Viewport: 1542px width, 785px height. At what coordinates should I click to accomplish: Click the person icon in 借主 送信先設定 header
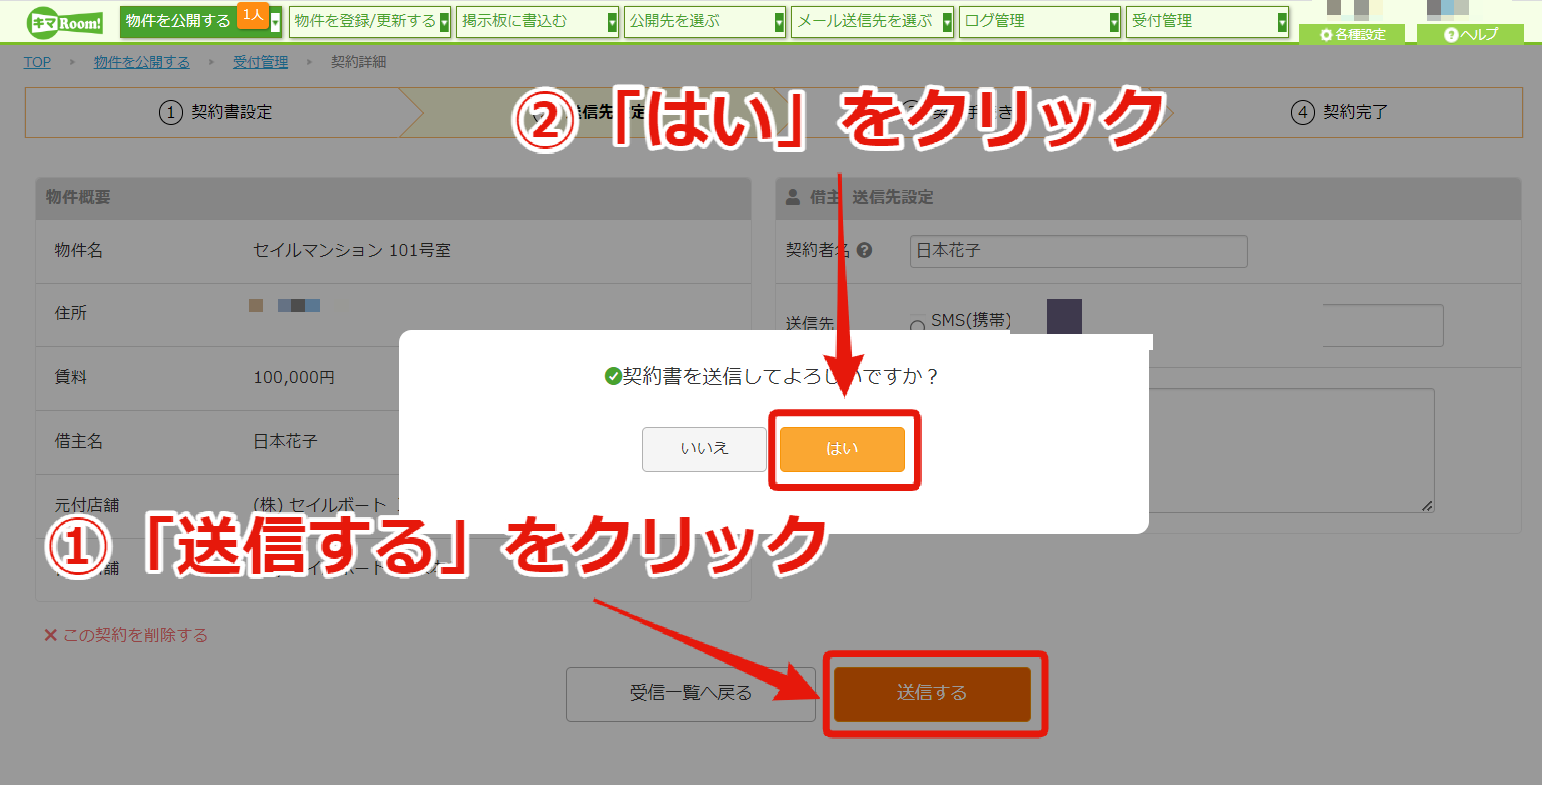pyautogui.click(x=793, y=198)
